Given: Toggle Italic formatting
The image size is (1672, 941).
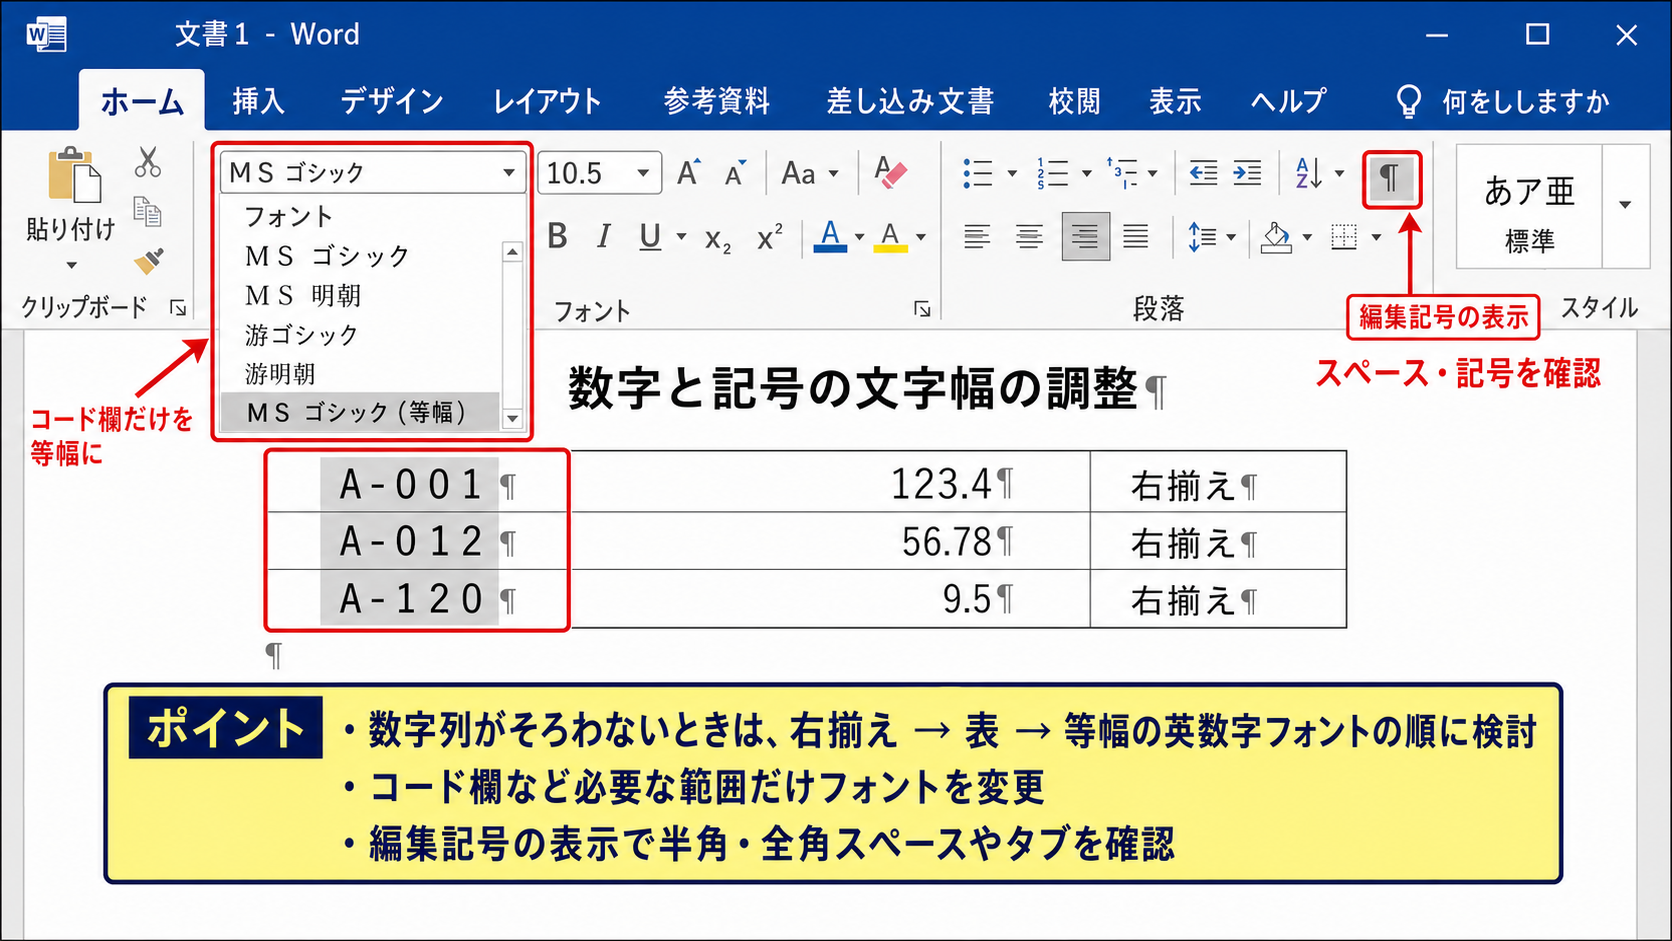Looking at the screenshot, I should (x=603, y=237).
